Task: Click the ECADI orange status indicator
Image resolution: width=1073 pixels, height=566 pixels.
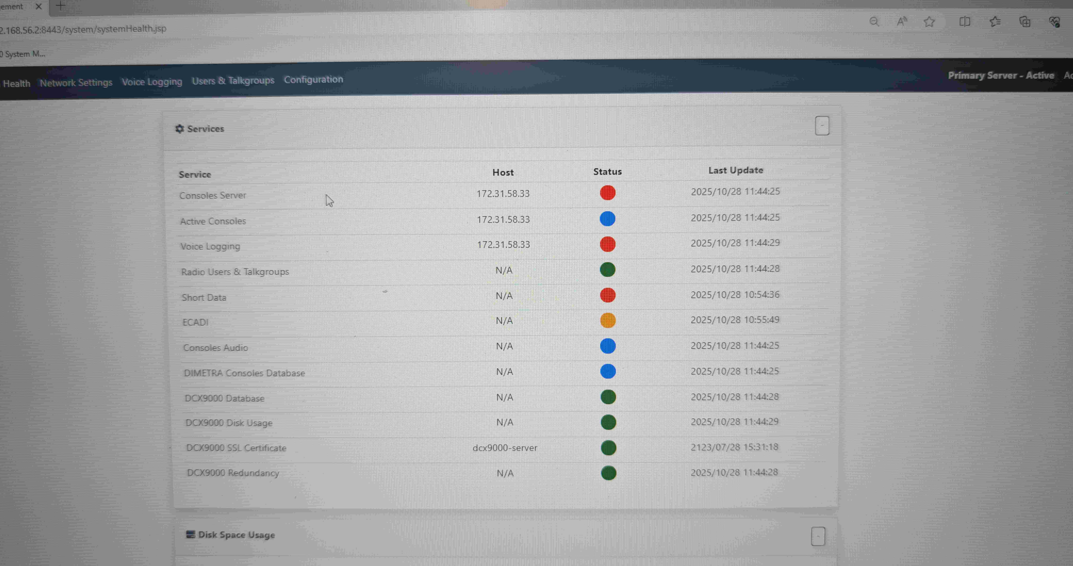Action: click(608, 320)
